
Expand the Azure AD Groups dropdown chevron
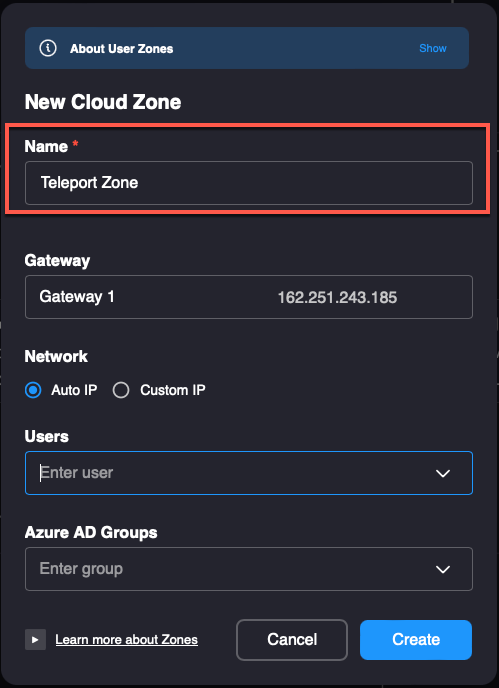pyautogui.click(x=442, y=569)
